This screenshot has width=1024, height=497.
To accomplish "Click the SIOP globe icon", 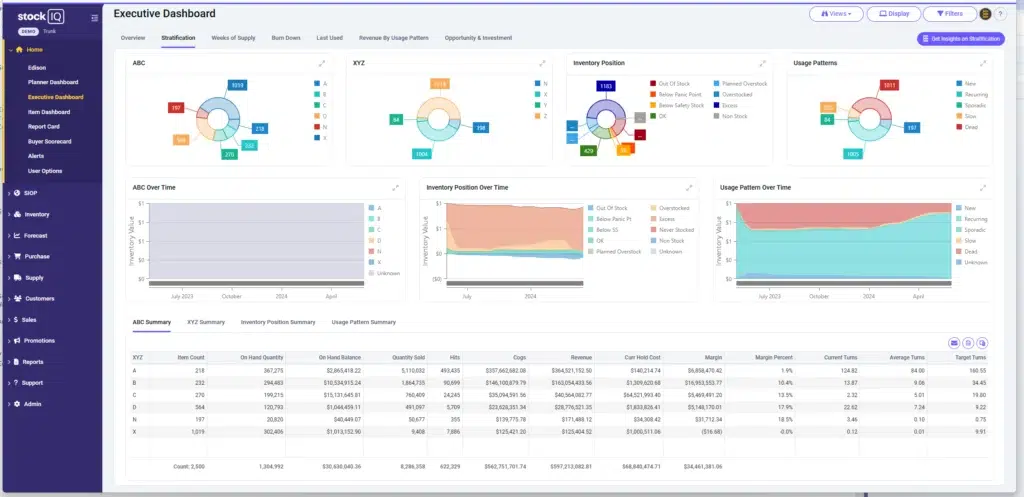I will coord(16,193).
